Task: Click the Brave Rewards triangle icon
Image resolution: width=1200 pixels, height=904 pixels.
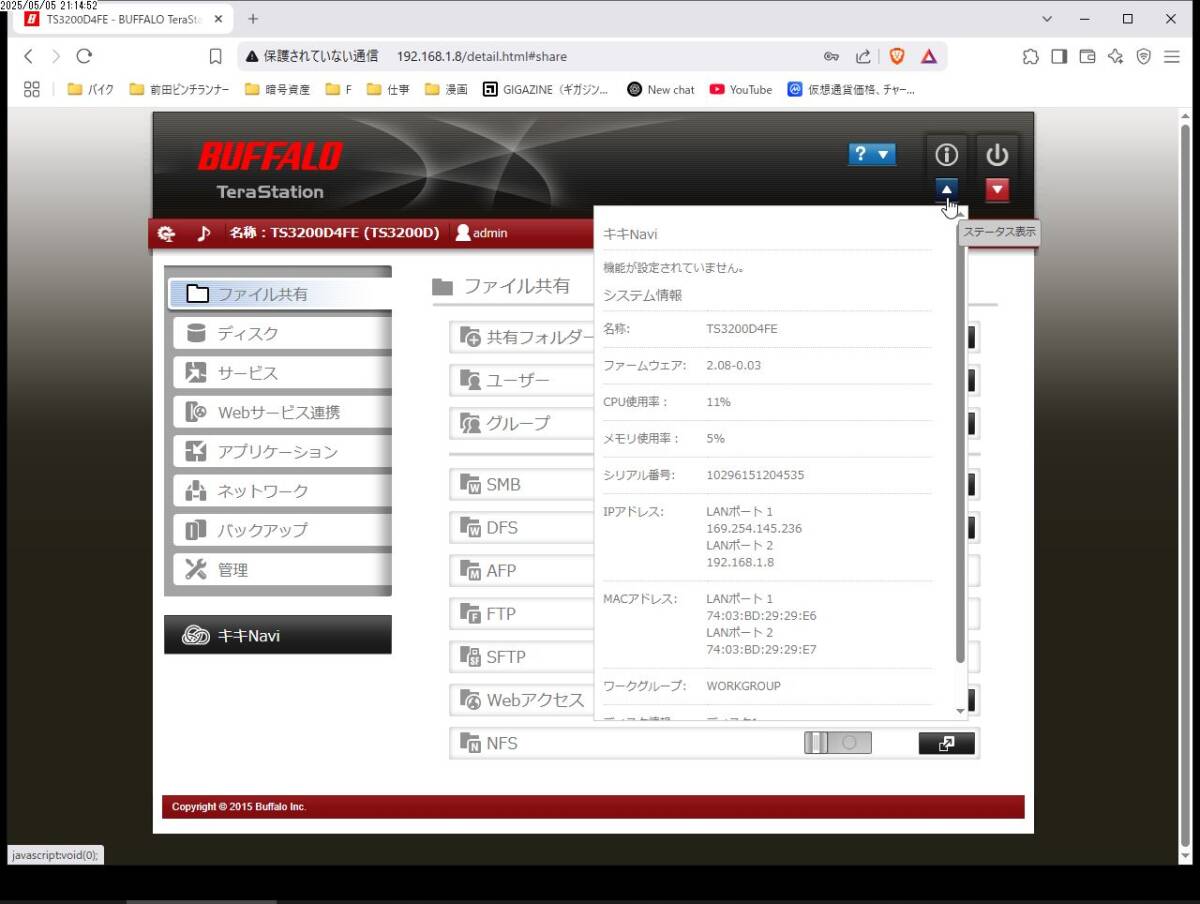Action: [x=929, y=56]
